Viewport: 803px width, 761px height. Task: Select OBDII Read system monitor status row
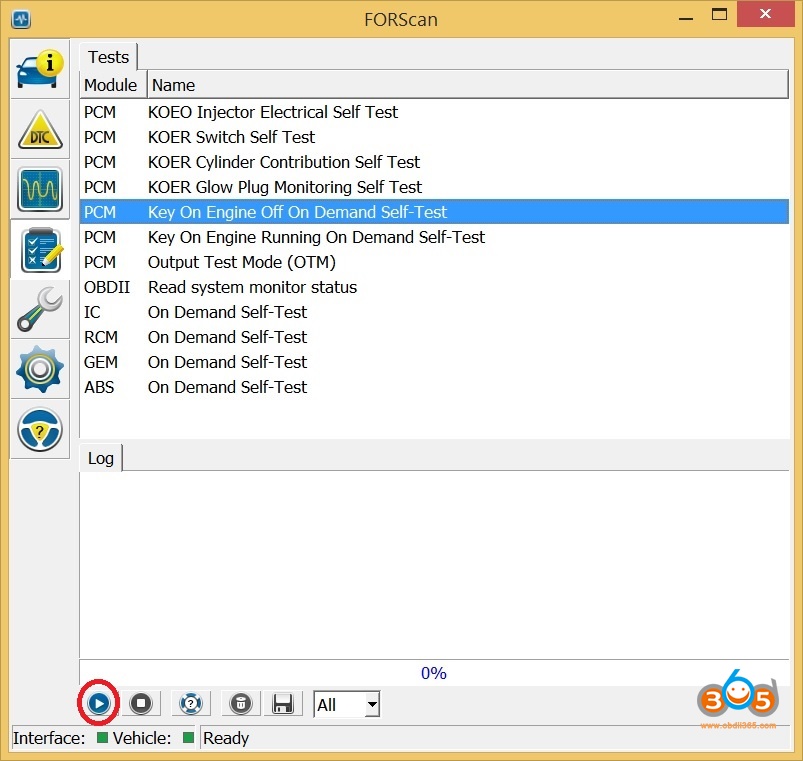tap(434, 287)
